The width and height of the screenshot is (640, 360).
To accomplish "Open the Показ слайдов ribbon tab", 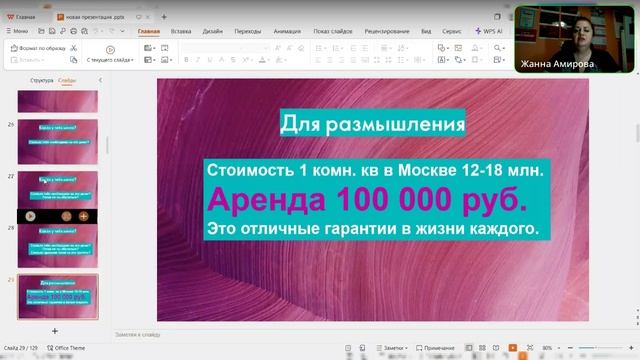I will [x=333, y=31].
